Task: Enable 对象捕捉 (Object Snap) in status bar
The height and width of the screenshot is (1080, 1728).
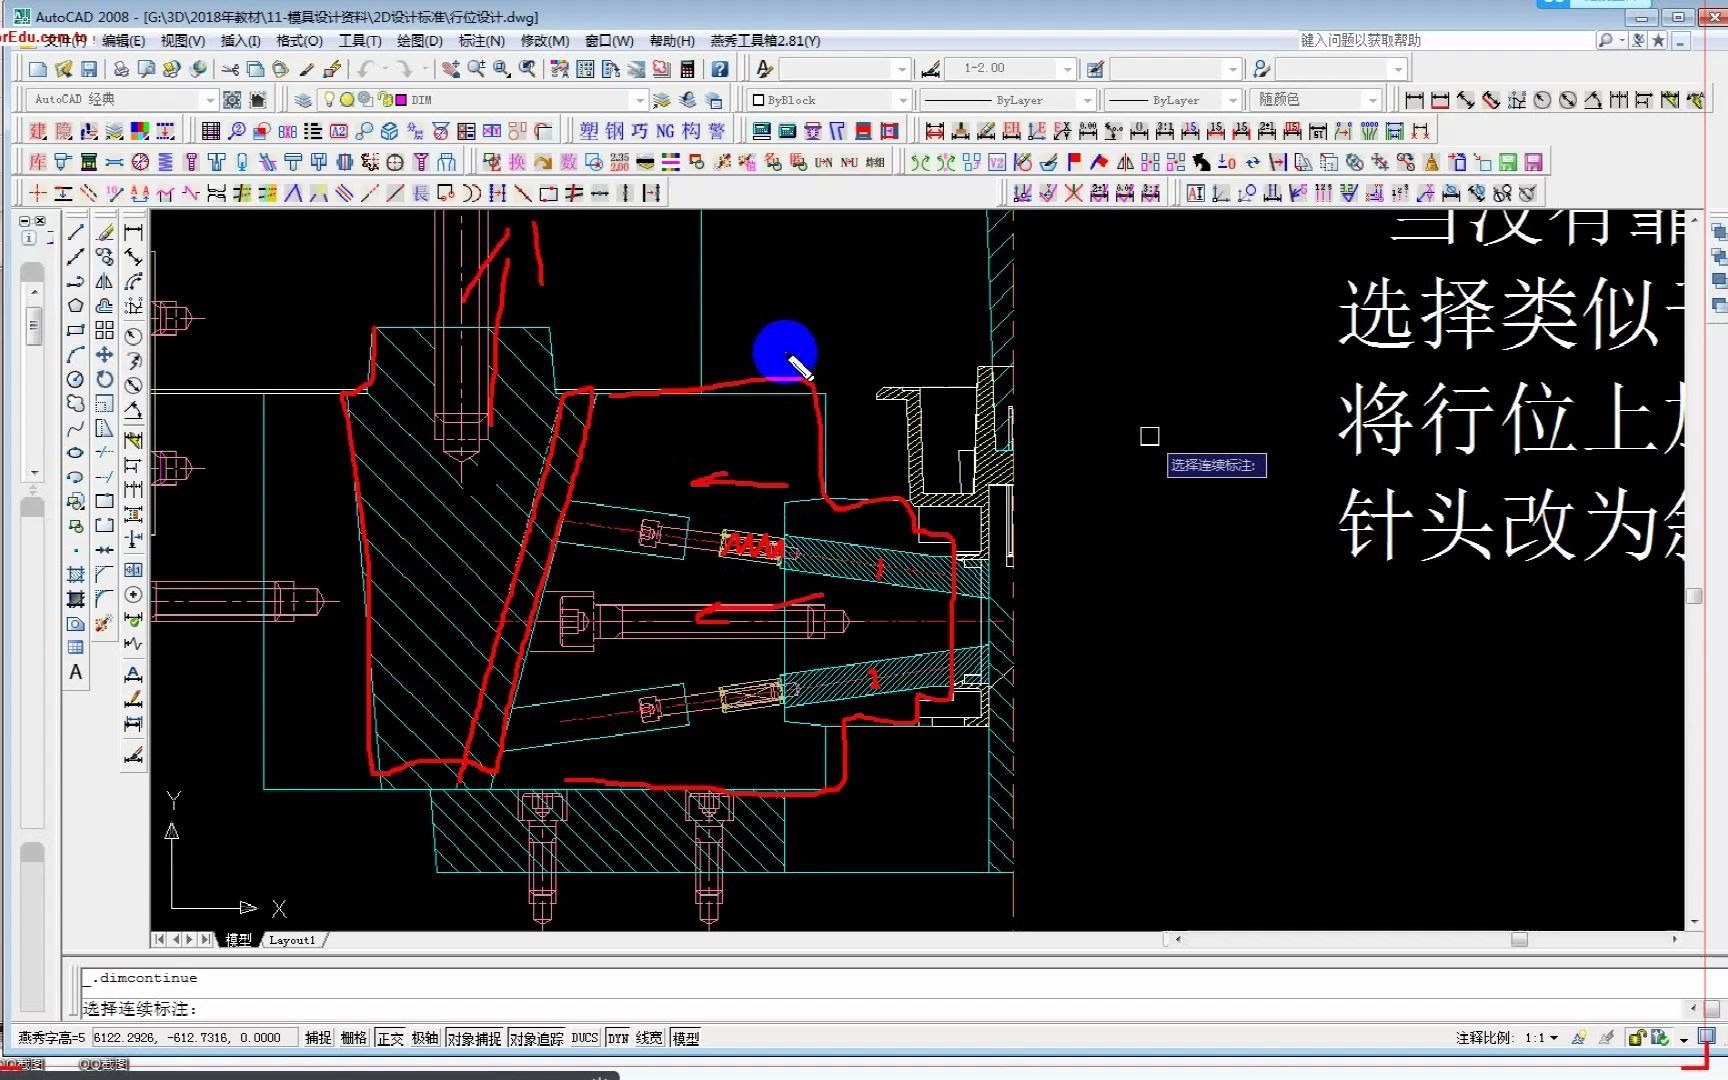Action: (475, 1037)
